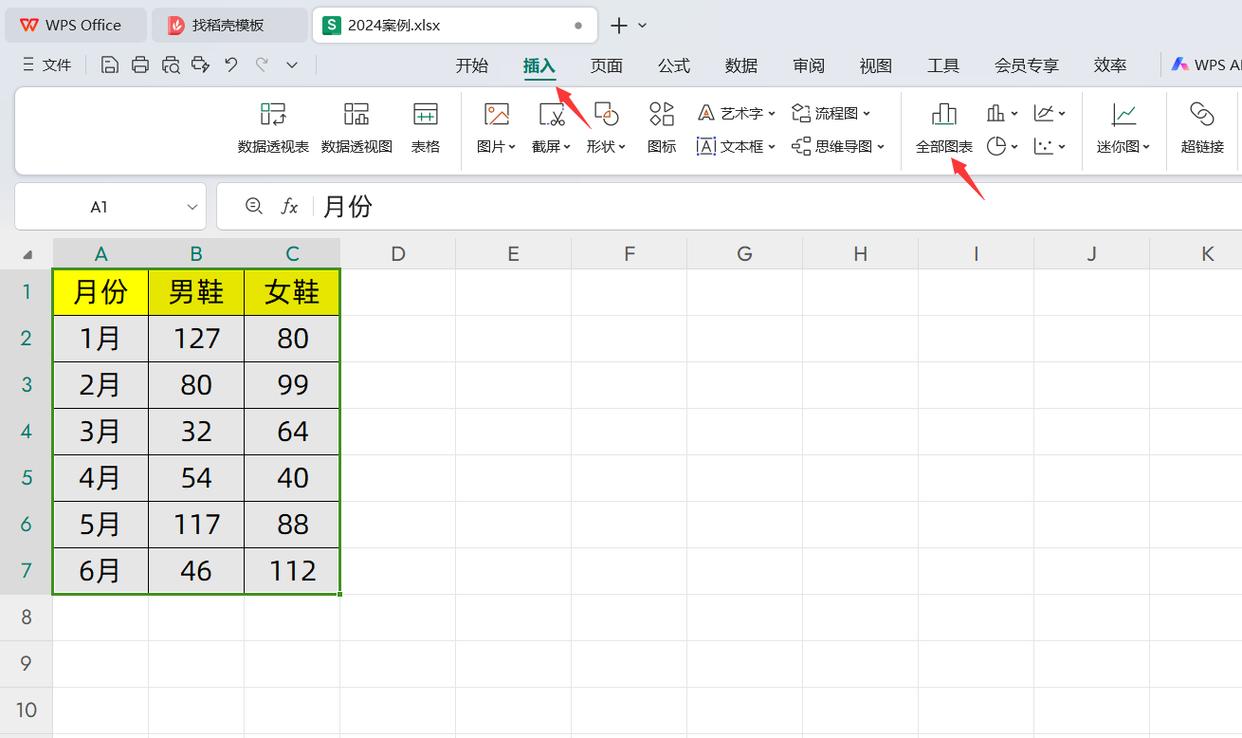Insert a pie chart
This screenshot has height=738, width=1242.
tap(1002, 146)
